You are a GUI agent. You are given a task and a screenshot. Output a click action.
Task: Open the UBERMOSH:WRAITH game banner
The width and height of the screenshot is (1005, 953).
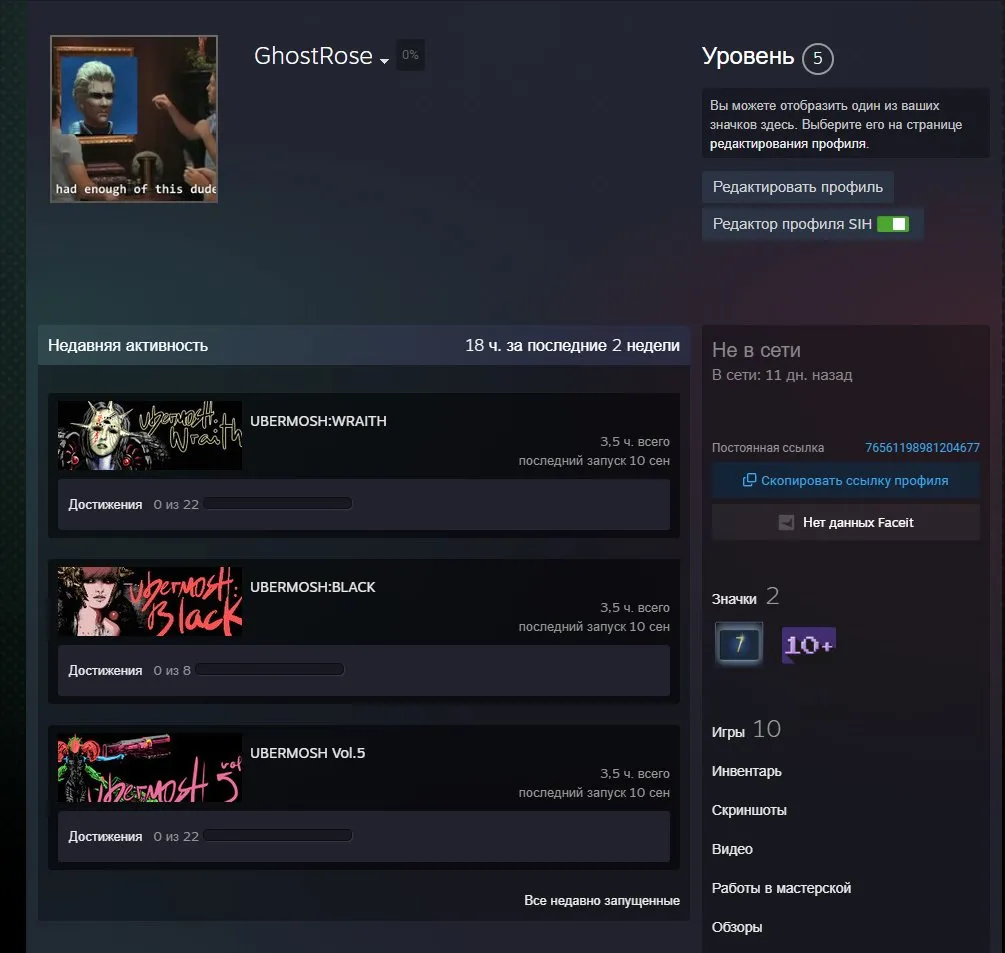pos(150,435)
